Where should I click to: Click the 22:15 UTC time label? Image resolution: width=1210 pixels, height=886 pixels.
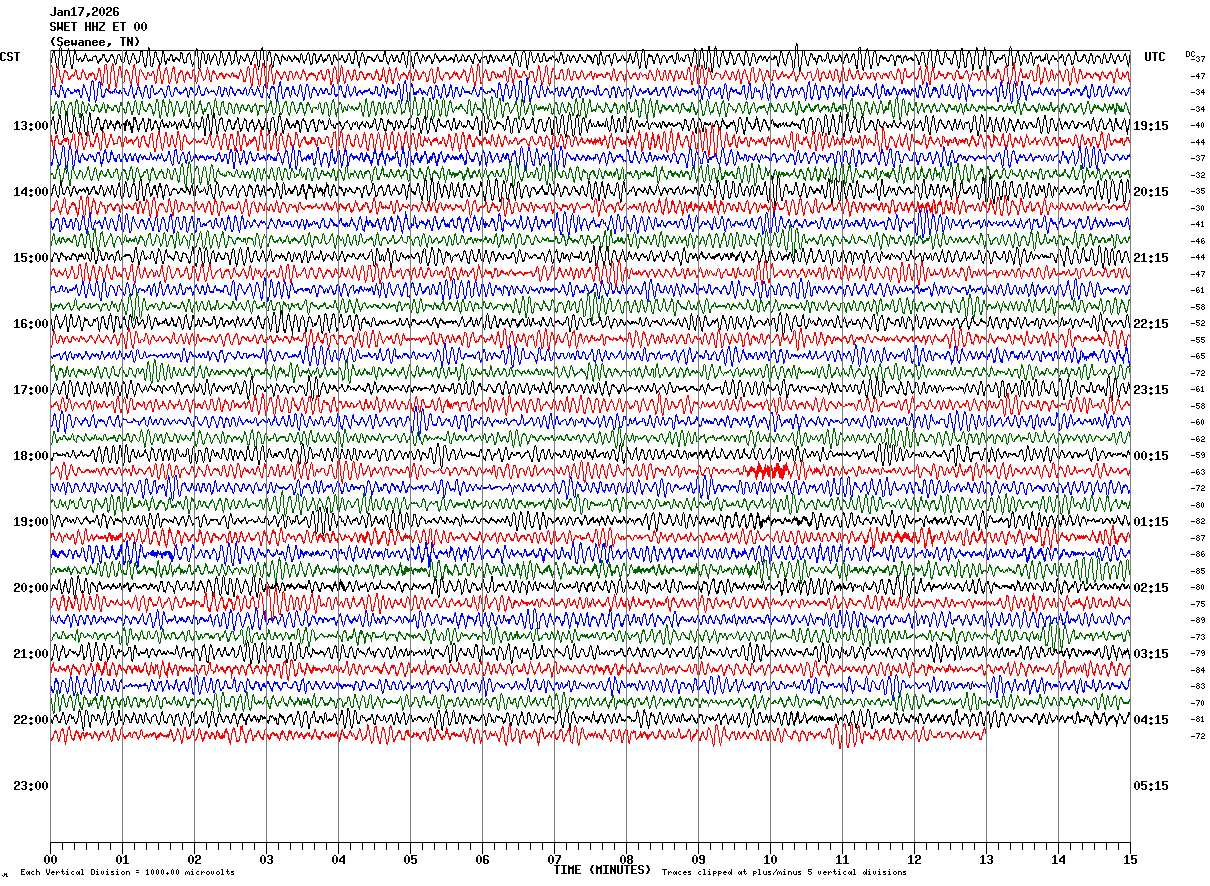coord(1150,324)
